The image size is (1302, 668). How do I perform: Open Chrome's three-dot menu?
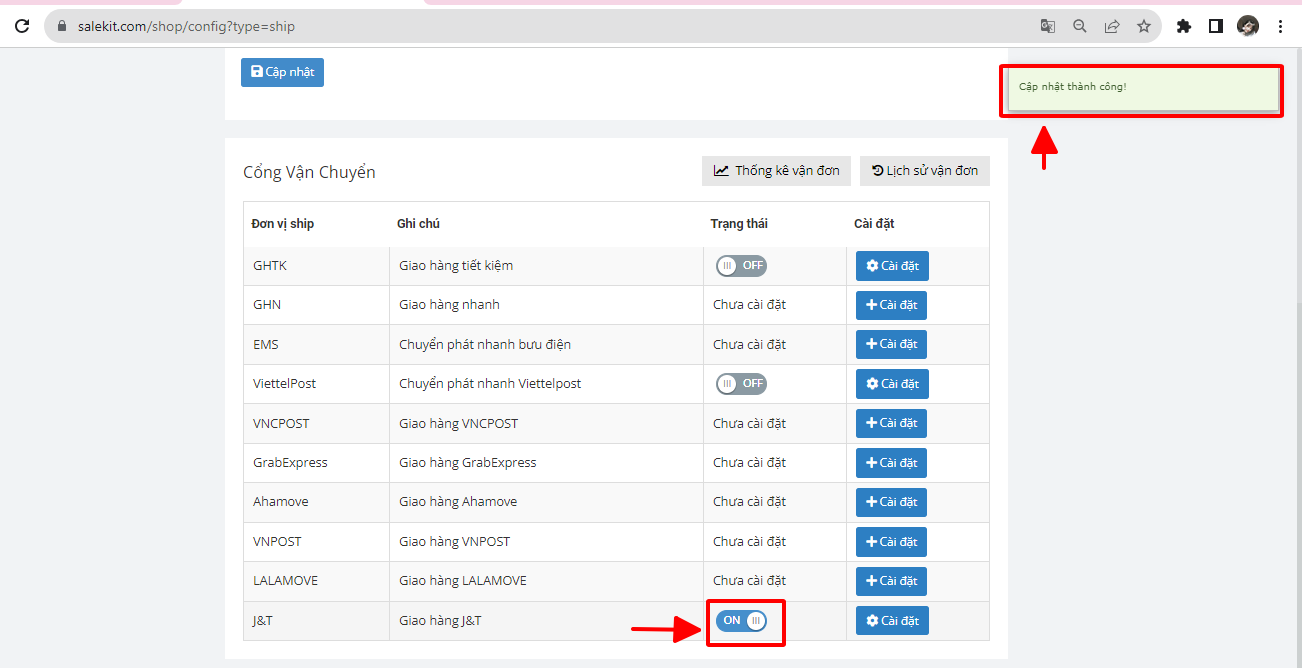(1280, 27)
